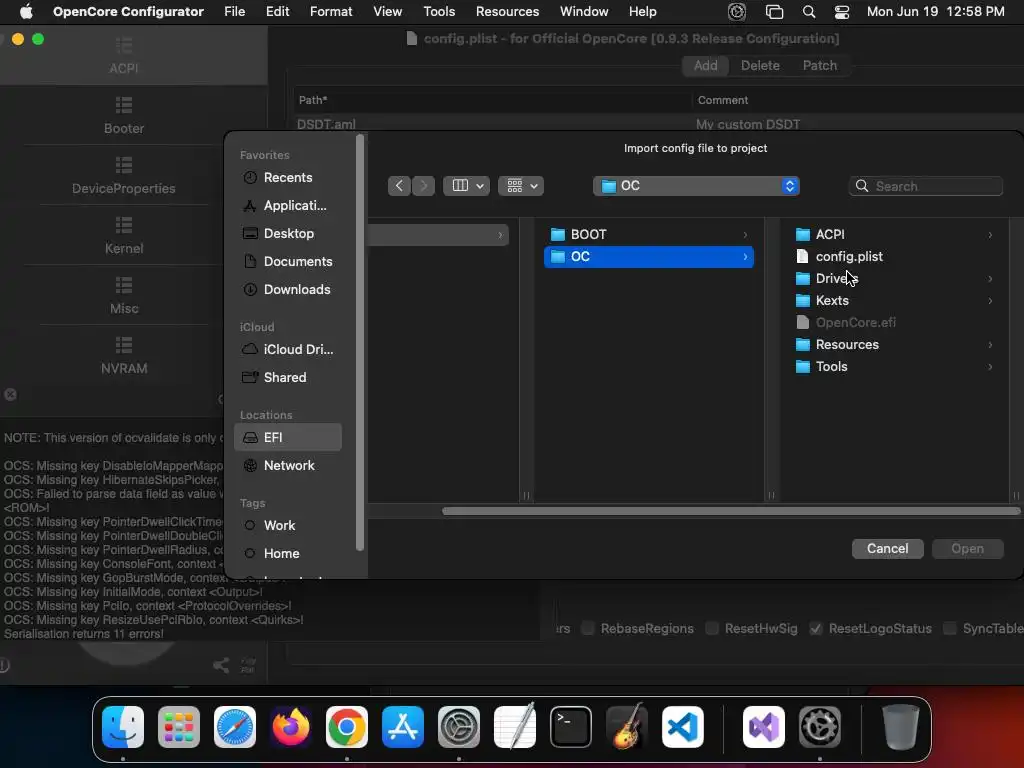Click the file dialog Search field
1024x768 pixels.
[x=925, y=186]
